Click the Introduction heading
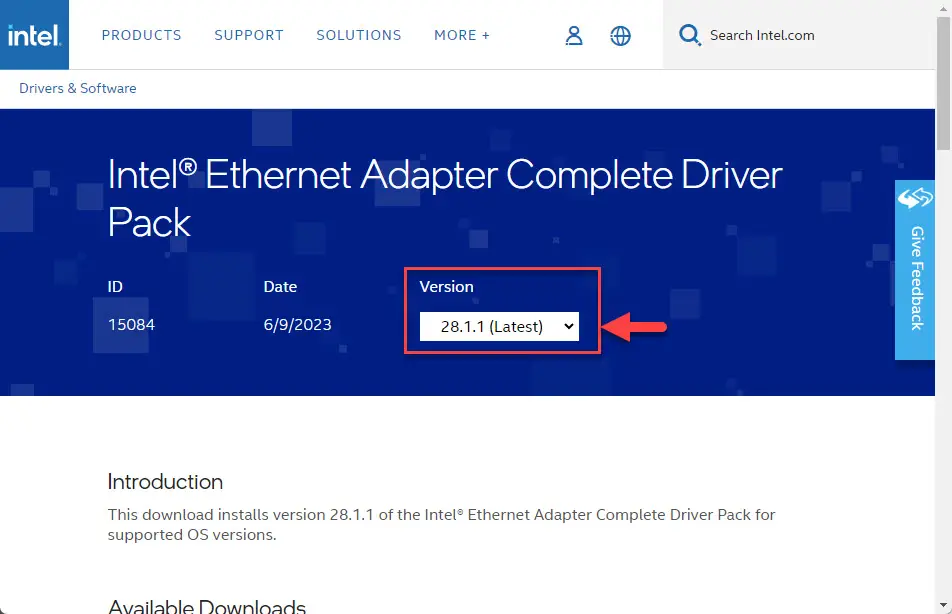Screen dimensions: 952x614 click(165, 482)
